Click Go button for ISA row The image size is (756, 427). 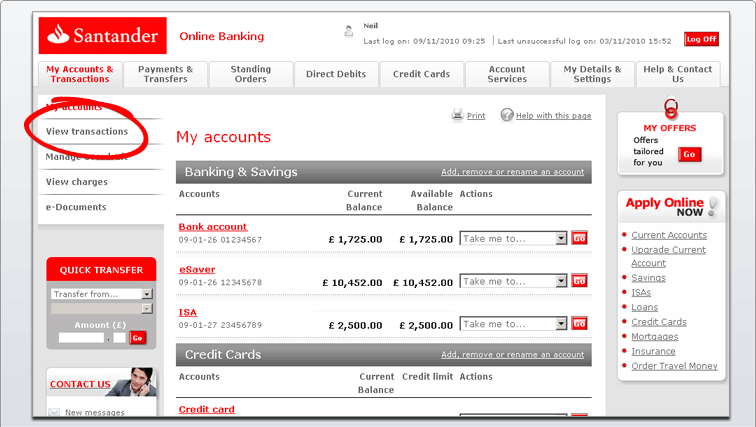click(x=579, y=323)
